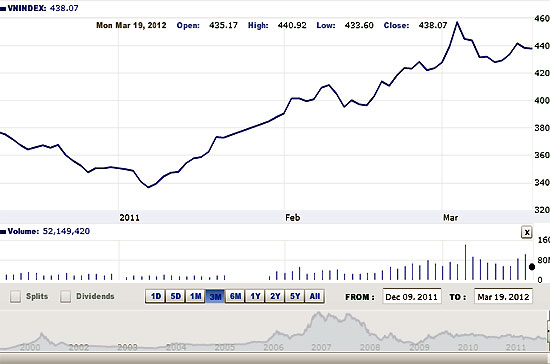Viewport: 550px width, 364px height.
Task: Select the 6M time range button
Action: (x=235, y=297)
